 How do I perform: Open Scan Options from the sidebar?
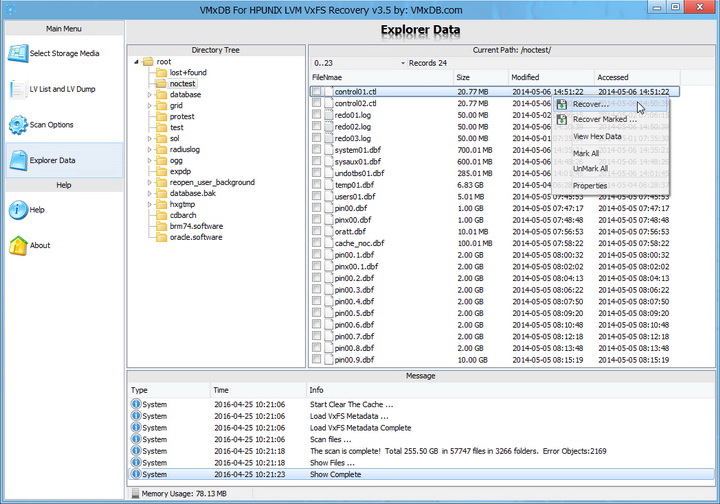pyautogui.click(x=17, y=125)
